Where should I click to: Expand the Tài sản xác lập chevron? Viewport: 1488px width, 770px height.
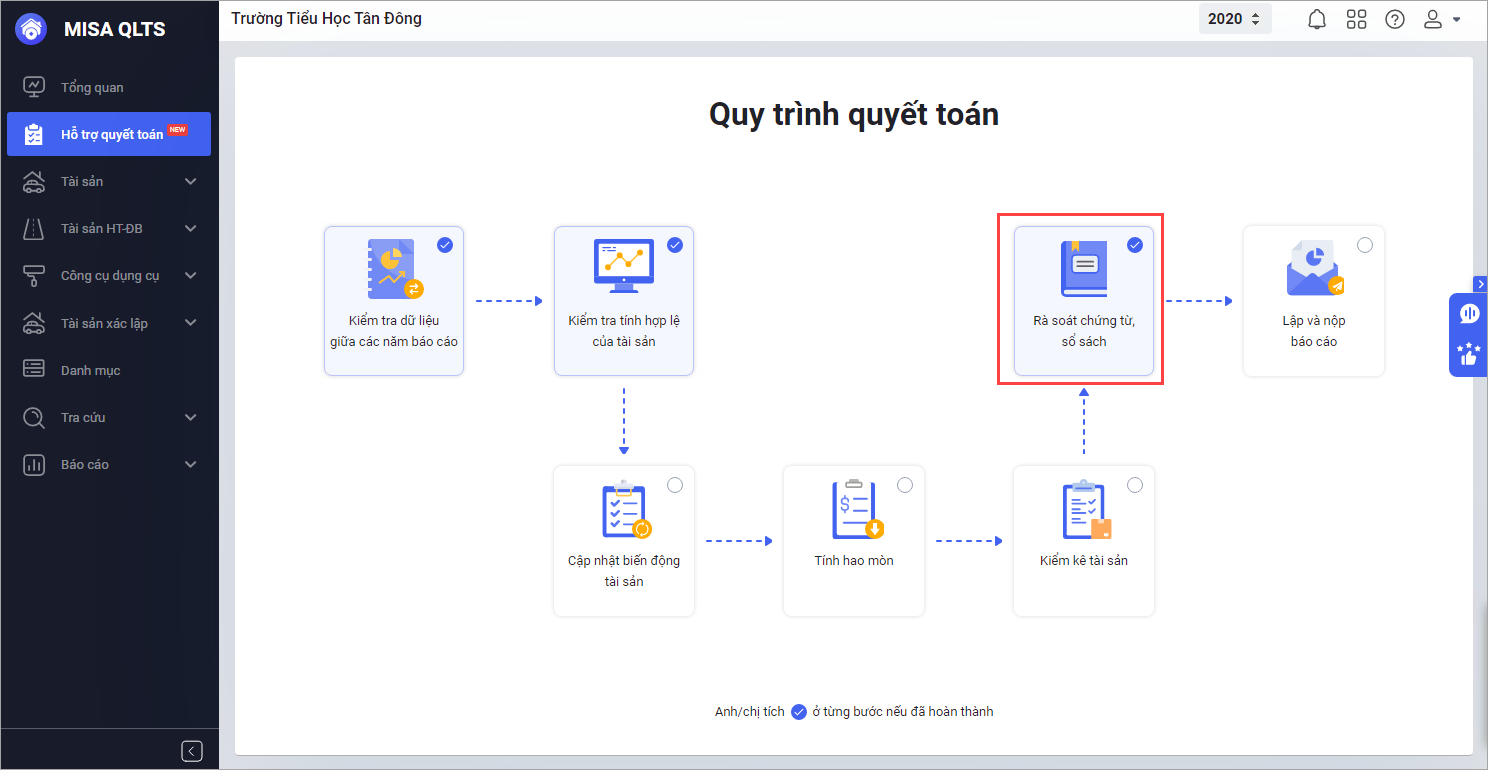[191, 322]
